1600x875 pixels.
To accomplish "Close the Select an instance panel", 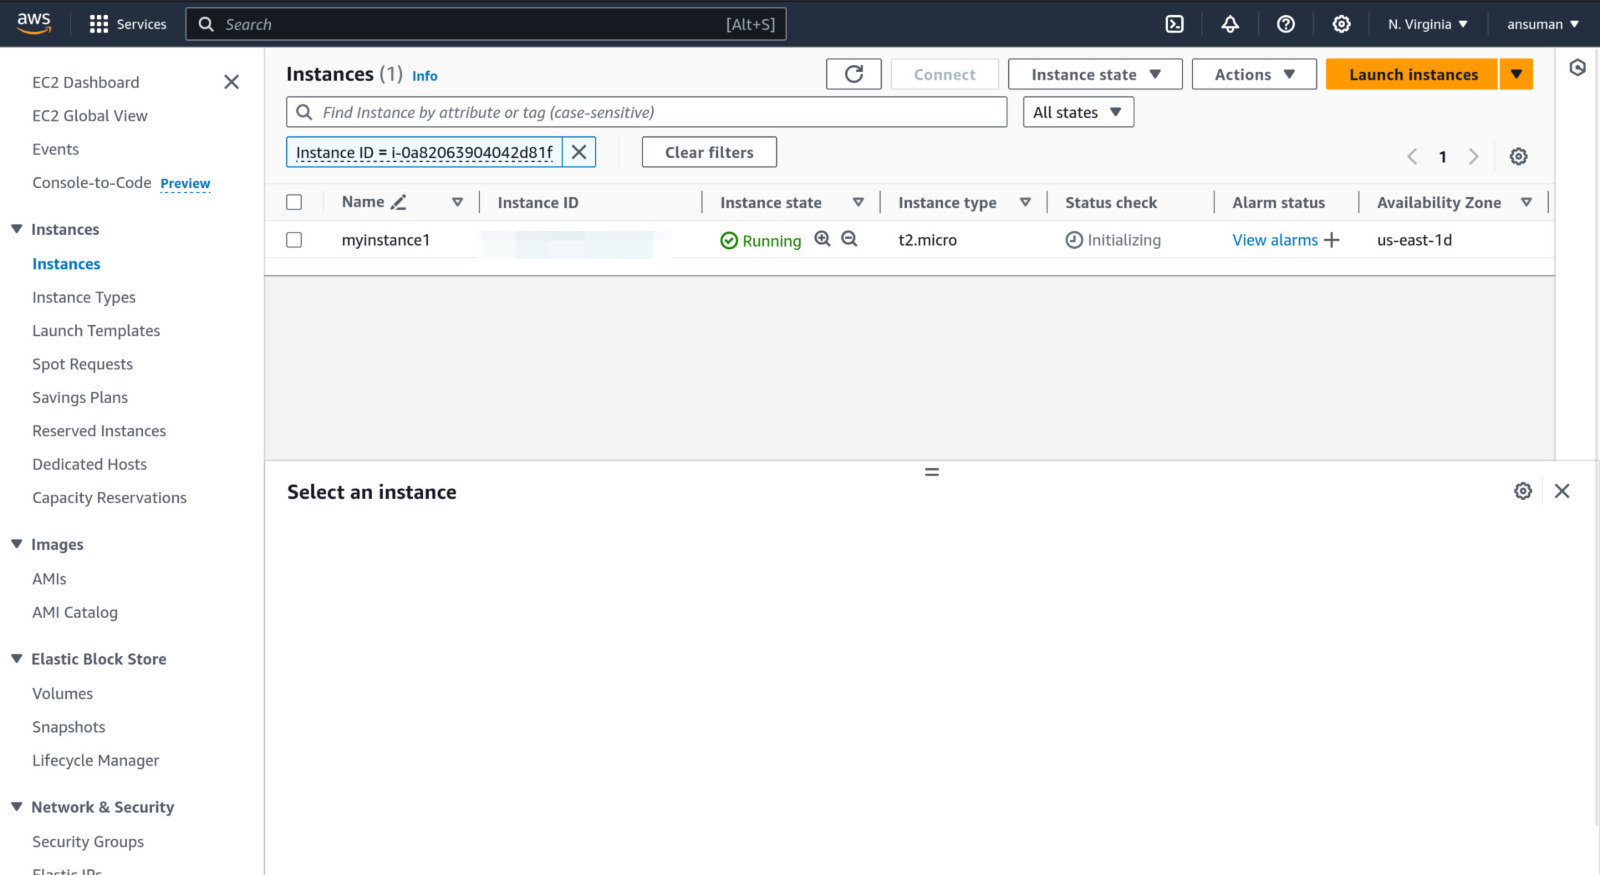I will (1562, 491).
